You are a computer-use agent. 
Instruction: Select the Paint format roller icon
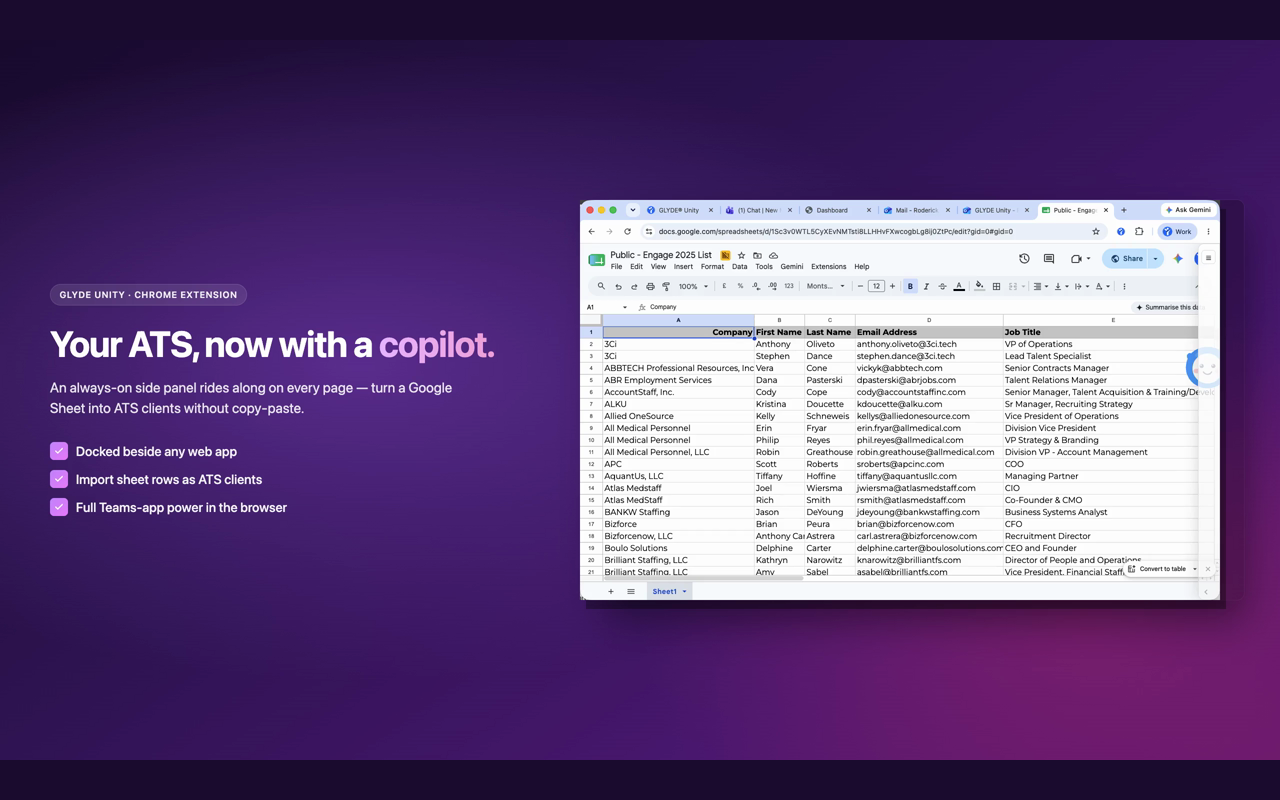coord(666,286)
